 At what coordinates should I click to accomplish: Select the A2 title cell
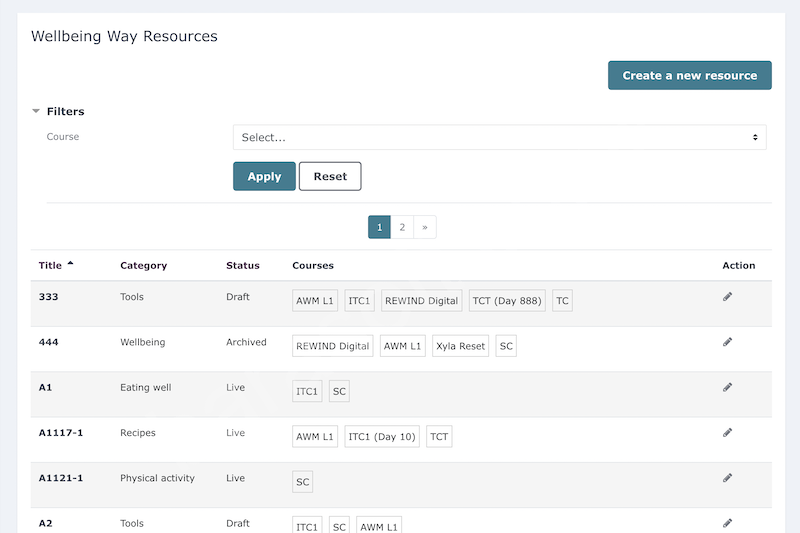(45, 523)
